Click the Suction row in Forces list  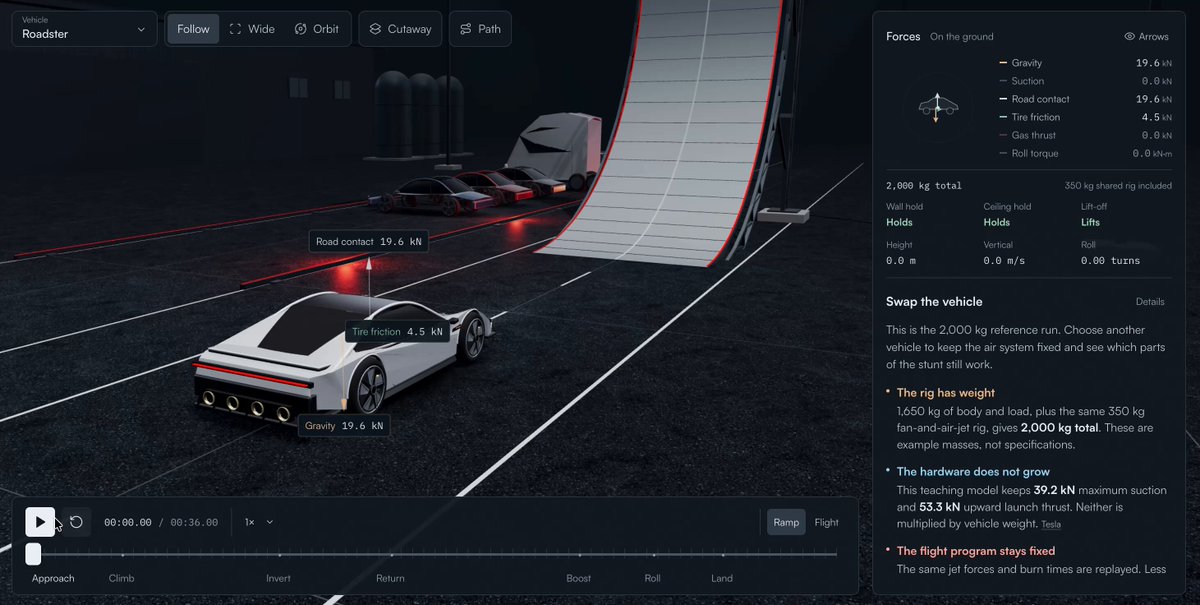[1084, 81]
